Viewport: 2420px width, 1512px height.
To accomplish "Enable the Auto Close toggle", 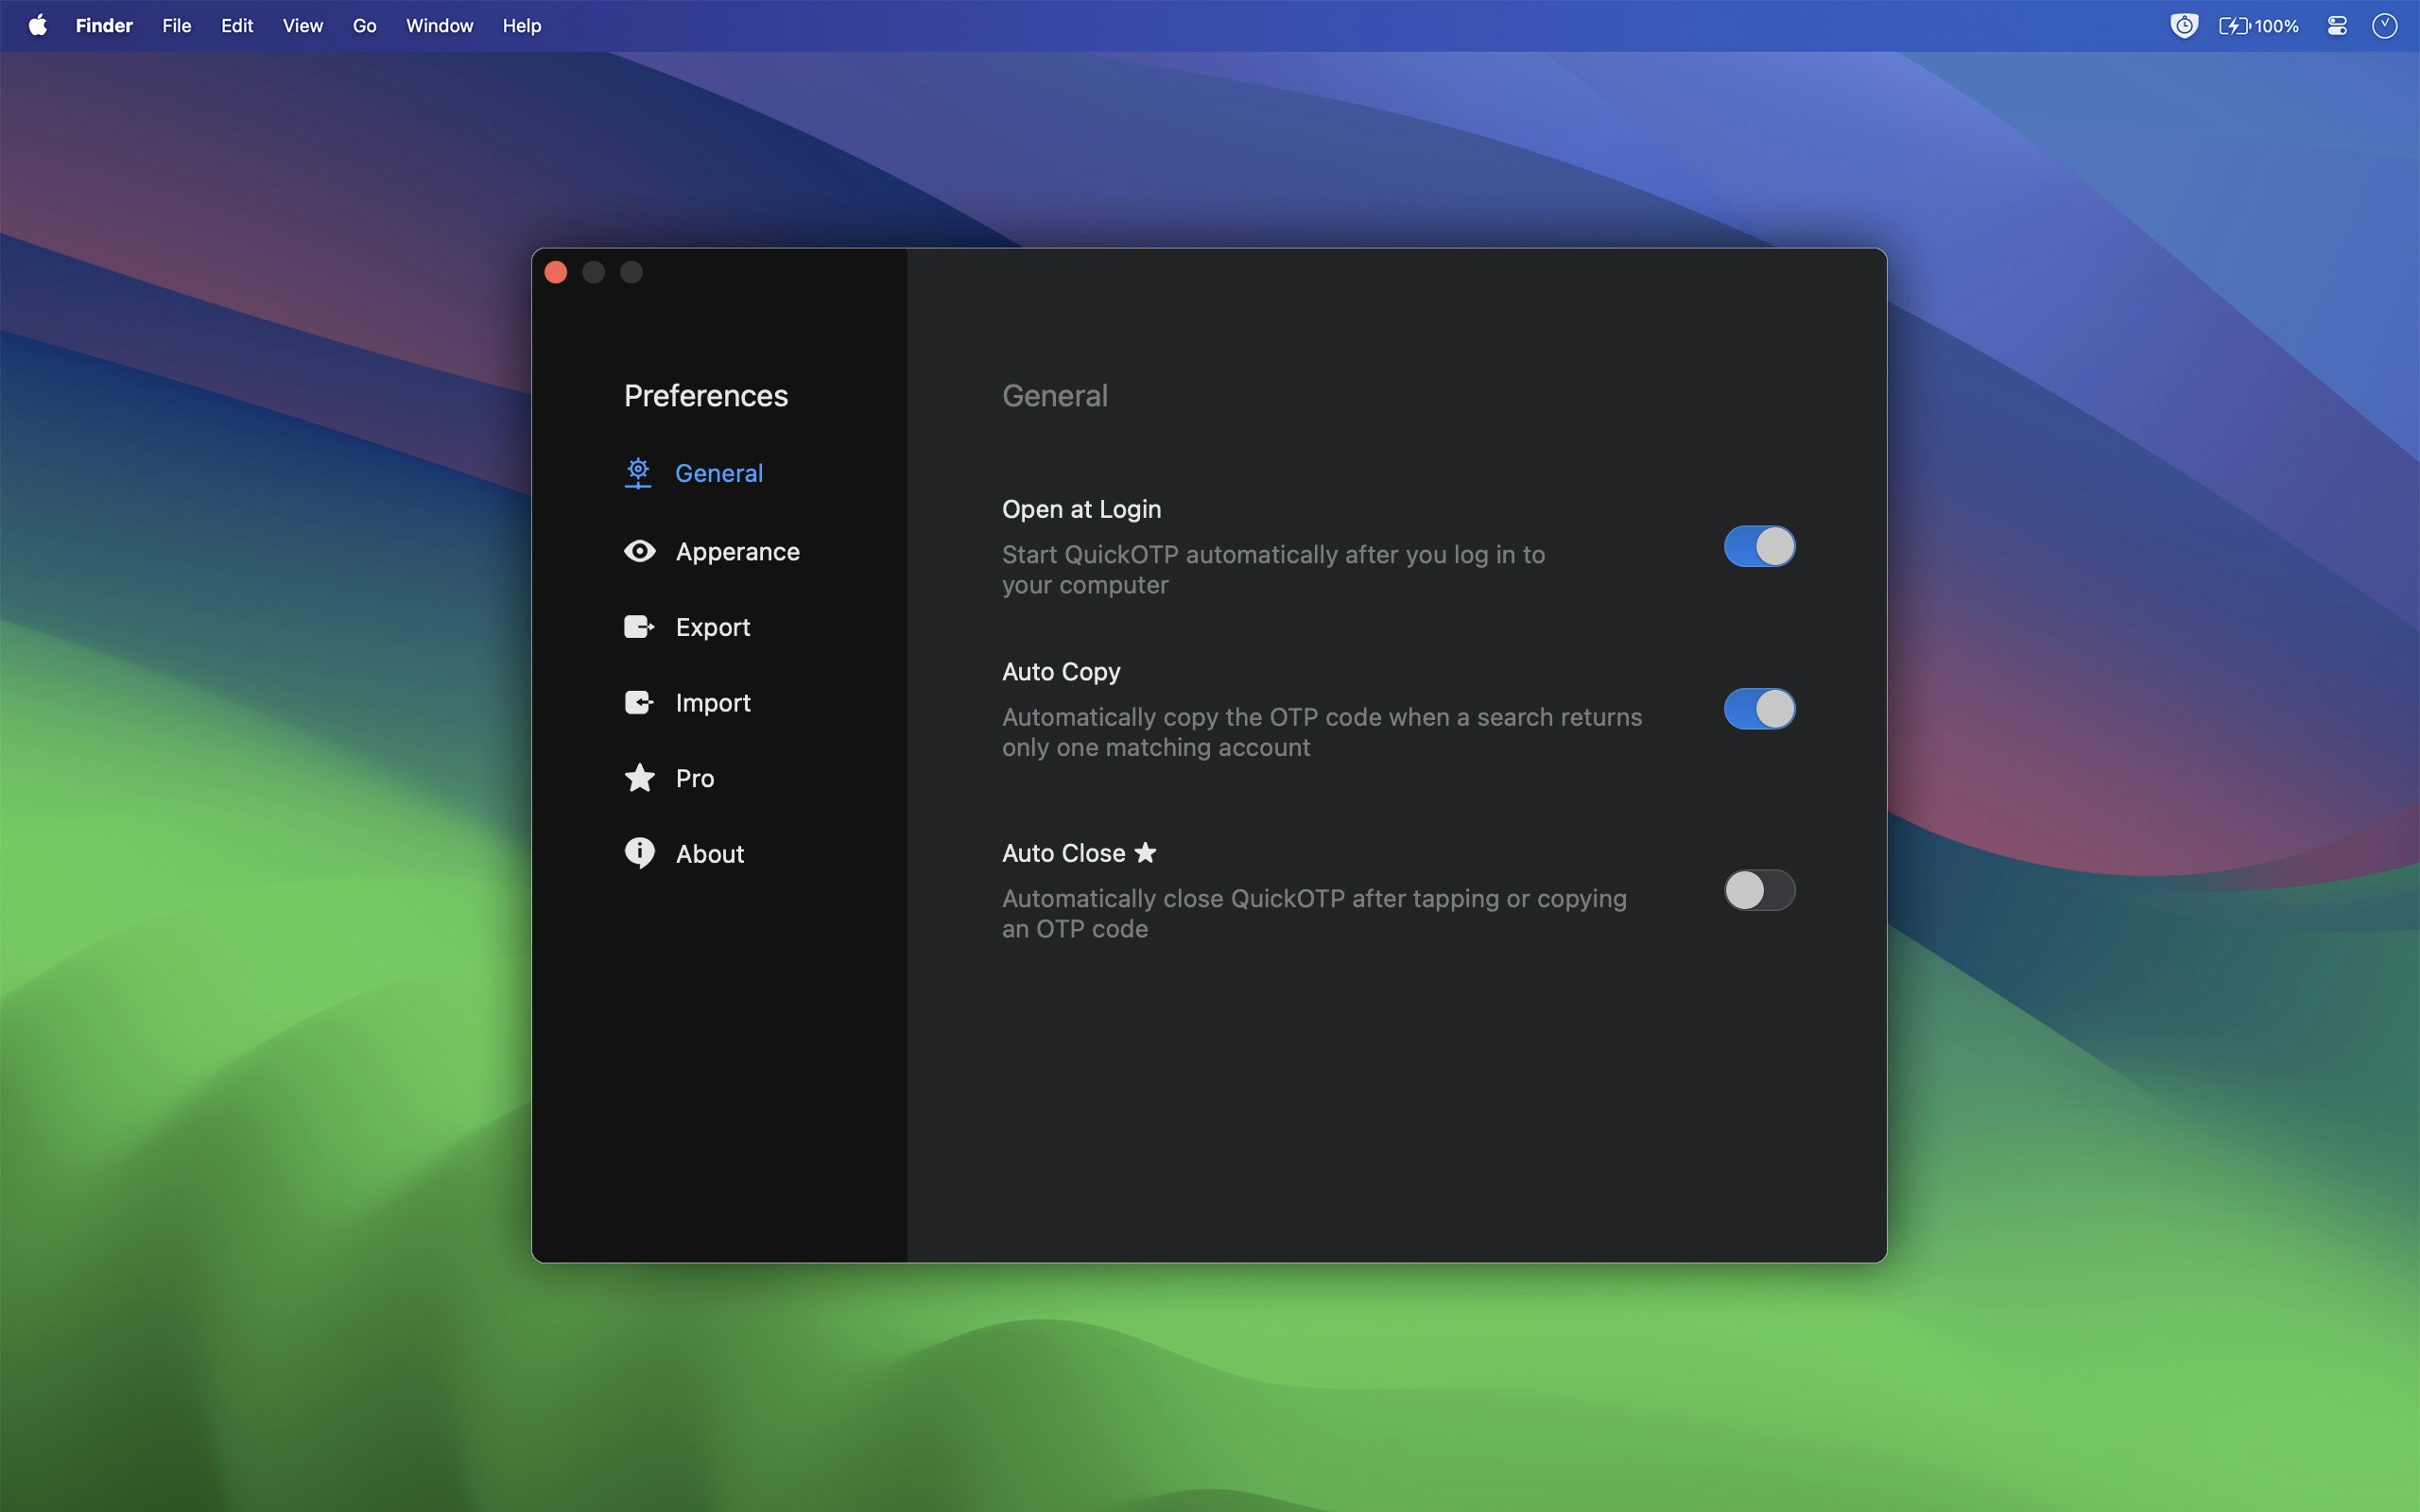I will (1759, 890).
